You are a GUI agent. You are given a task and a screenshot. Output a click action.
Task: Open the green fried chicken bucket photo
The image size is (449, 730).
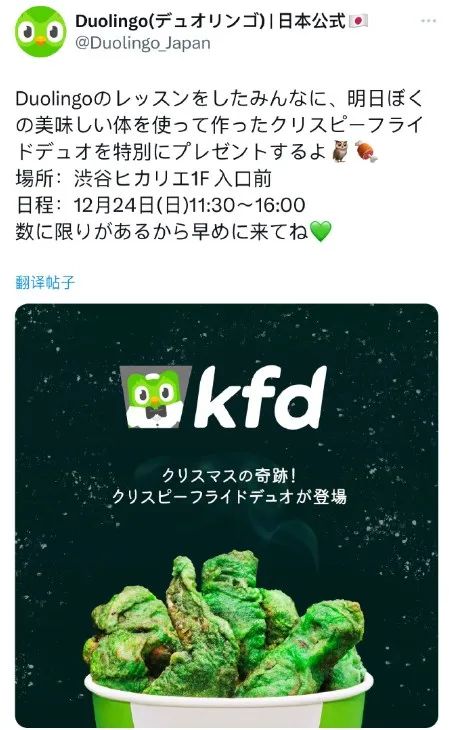pos(226,515)
